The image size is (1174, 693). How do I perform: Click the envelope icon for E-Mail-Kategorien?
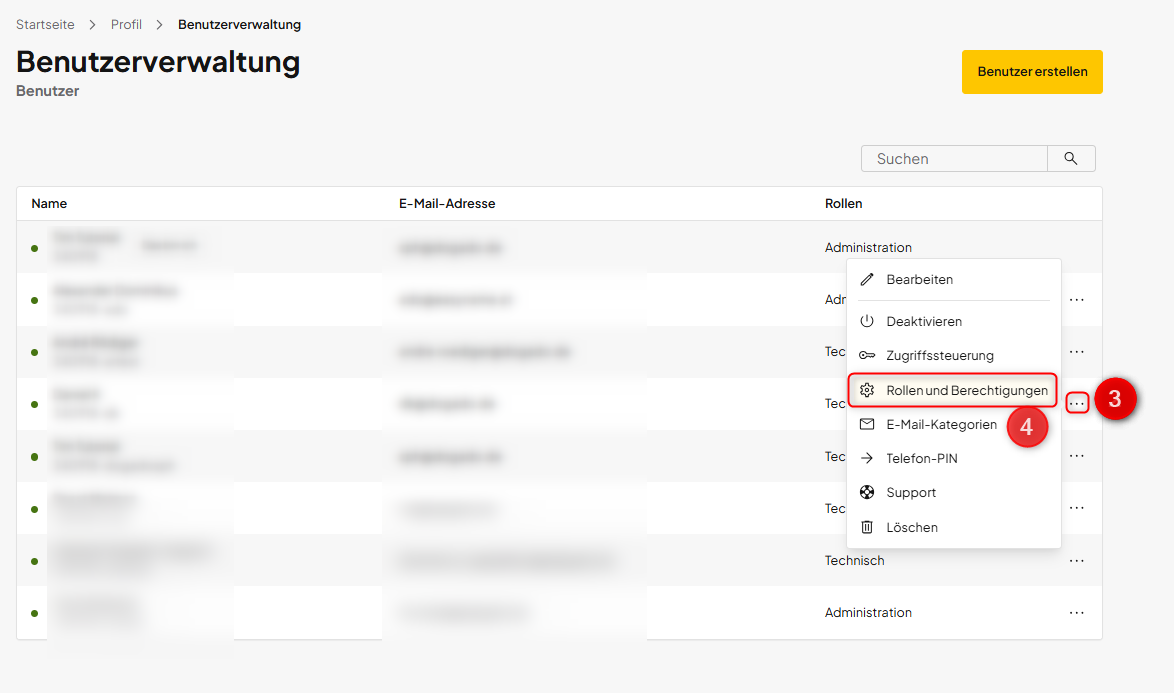pyautogui.click(x=867, y=425)
